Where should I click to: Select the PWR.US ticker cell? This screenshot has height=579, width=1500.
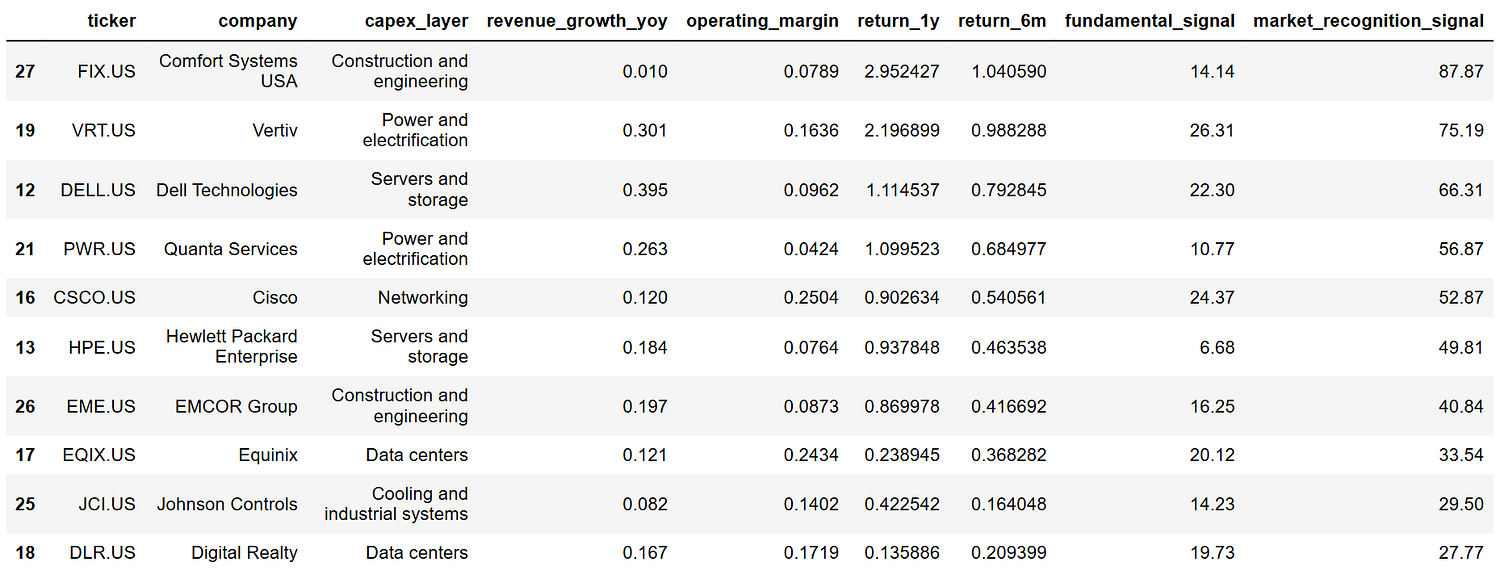tap(101, 249)
